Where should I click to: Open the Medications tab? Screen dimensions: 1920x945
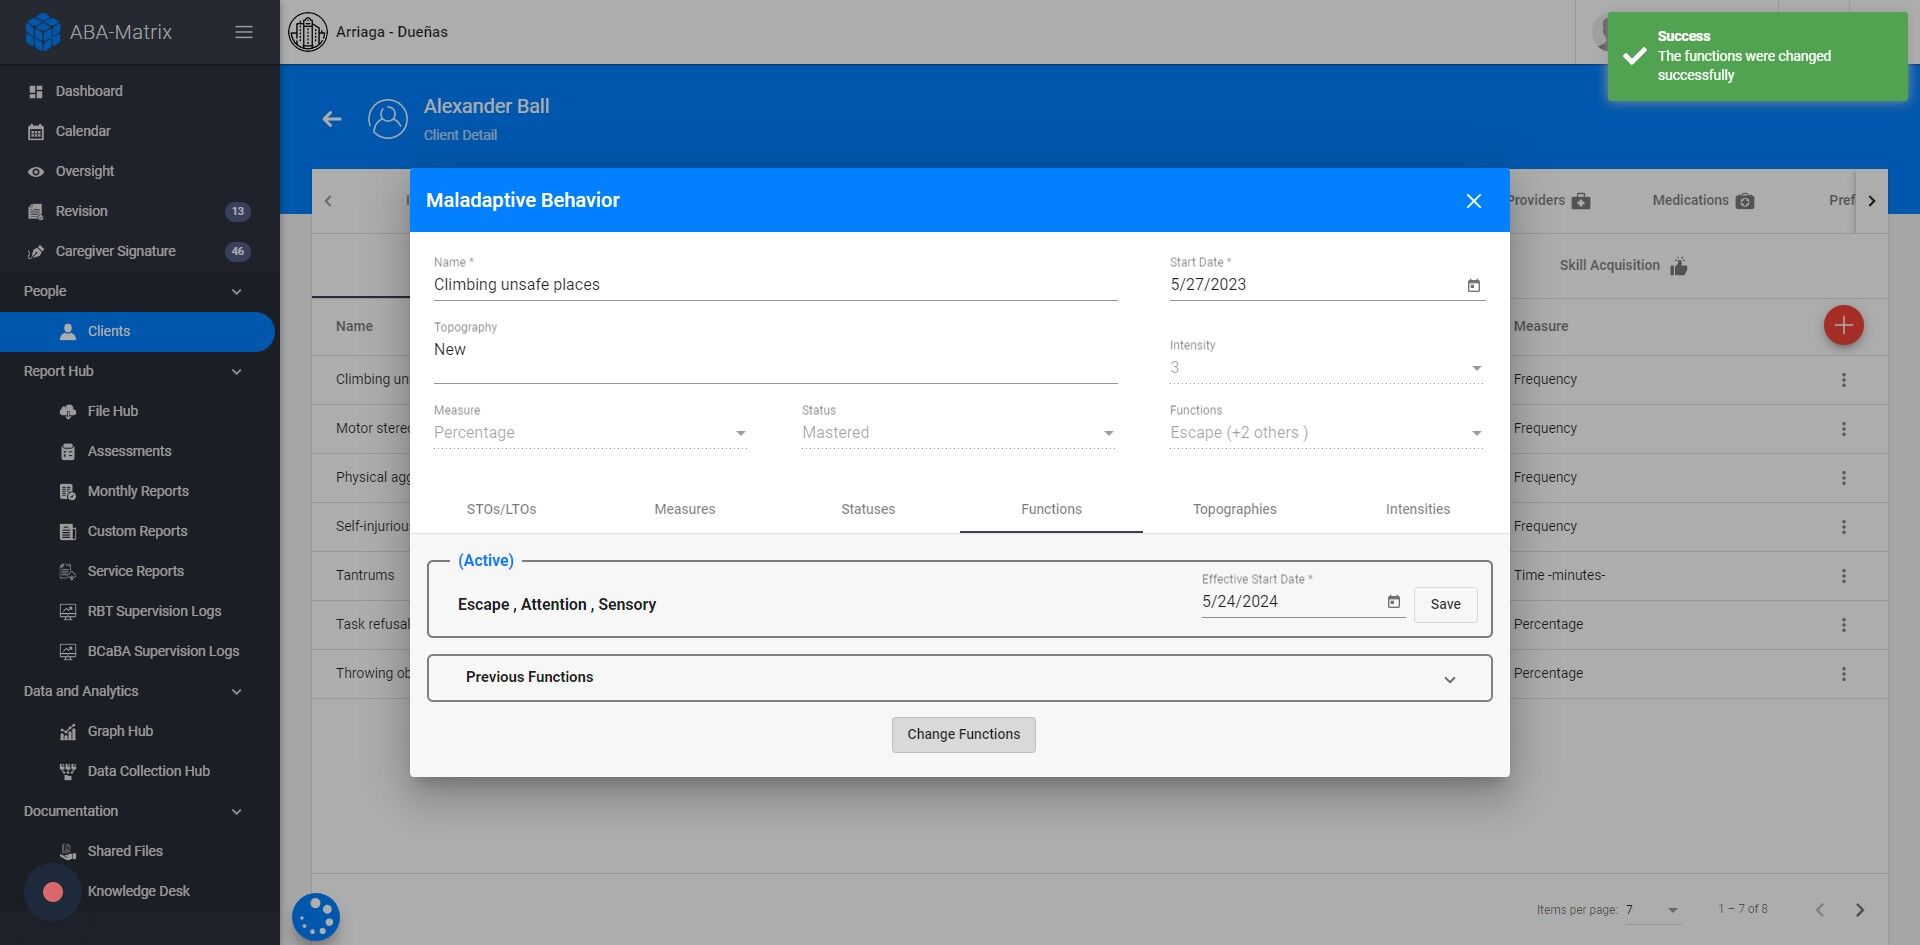[x=1703, y=201]
